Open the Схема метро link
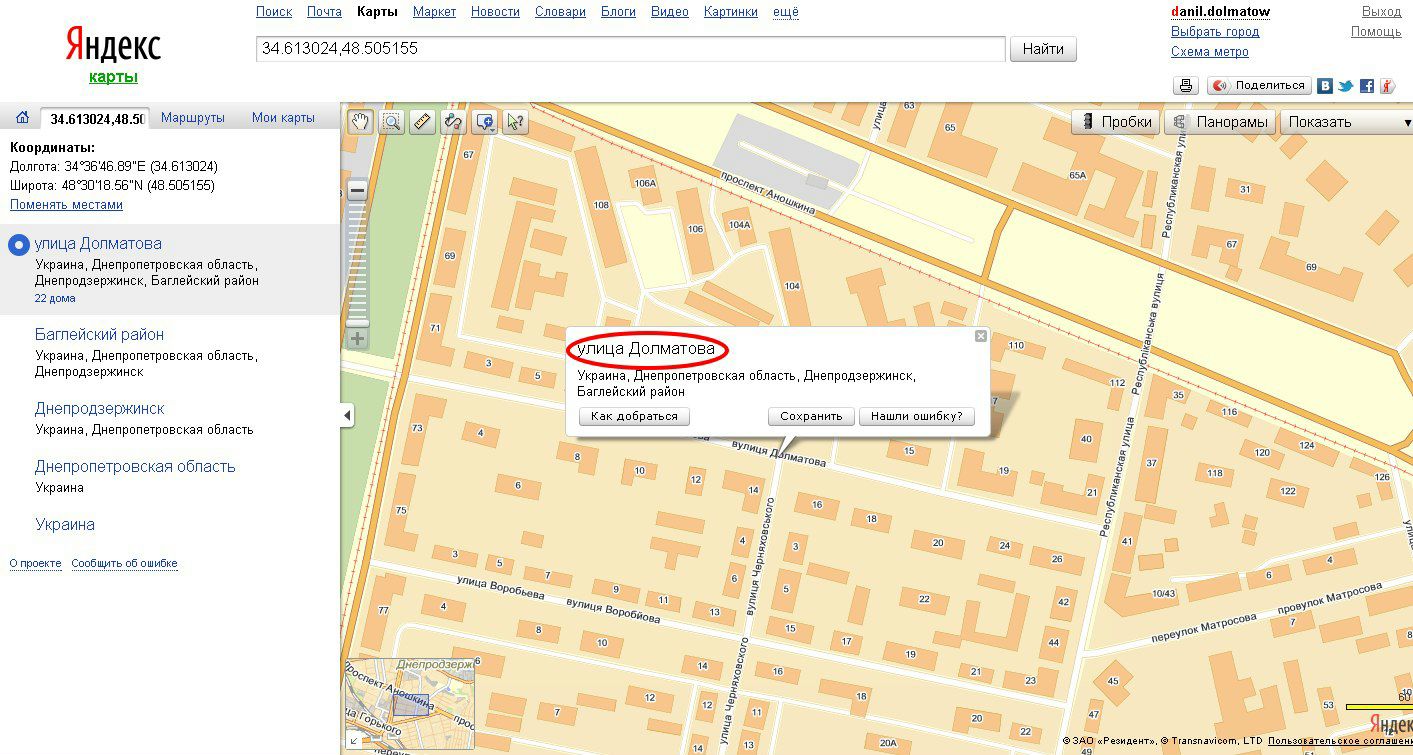Viewport: 1413px width, 755px height. (x=1210, y=52)
